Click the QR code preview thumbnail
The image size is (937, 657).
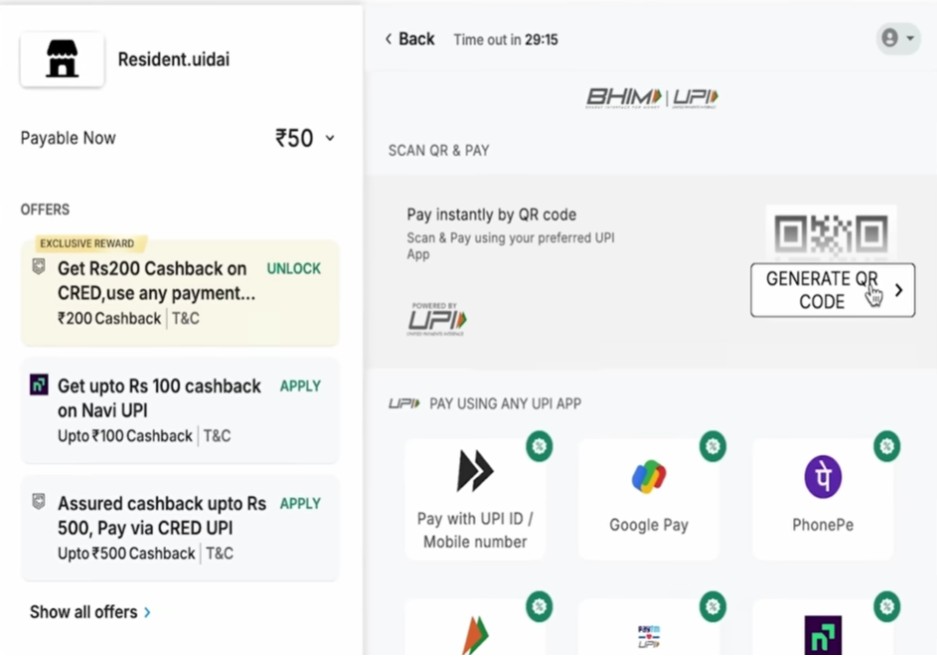831,232
